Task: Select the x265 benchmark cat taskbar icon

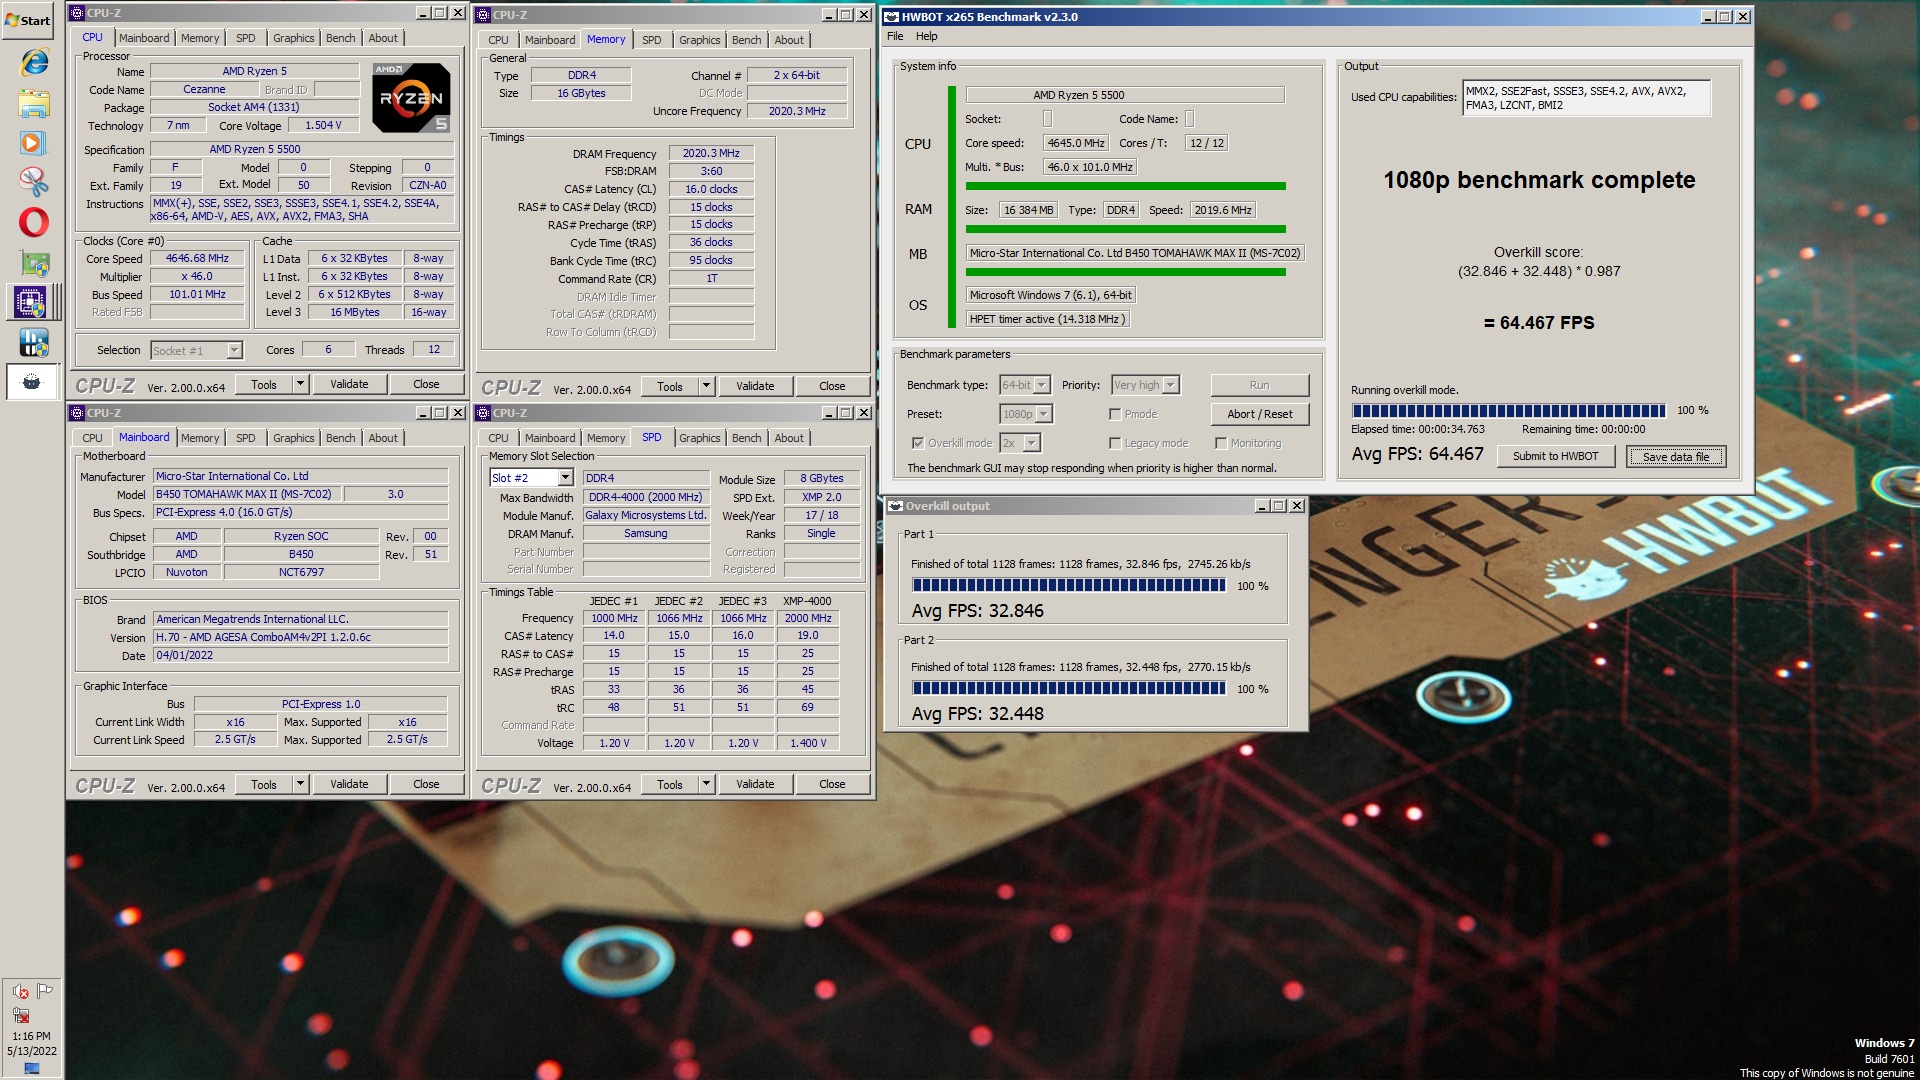Action: 32,382
